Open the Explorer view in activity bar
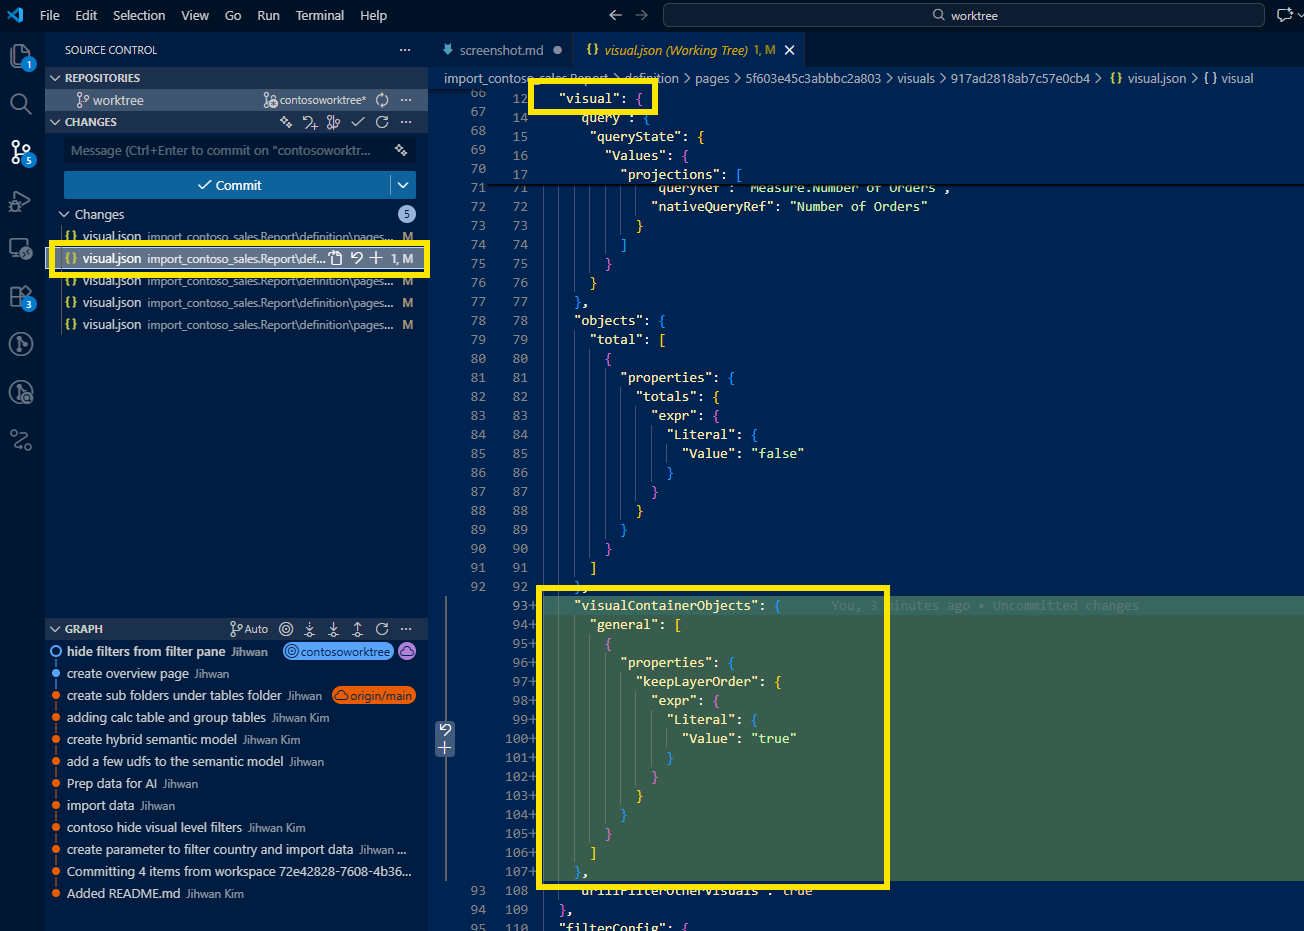1304x931 pixels. (x=21, y=56)
